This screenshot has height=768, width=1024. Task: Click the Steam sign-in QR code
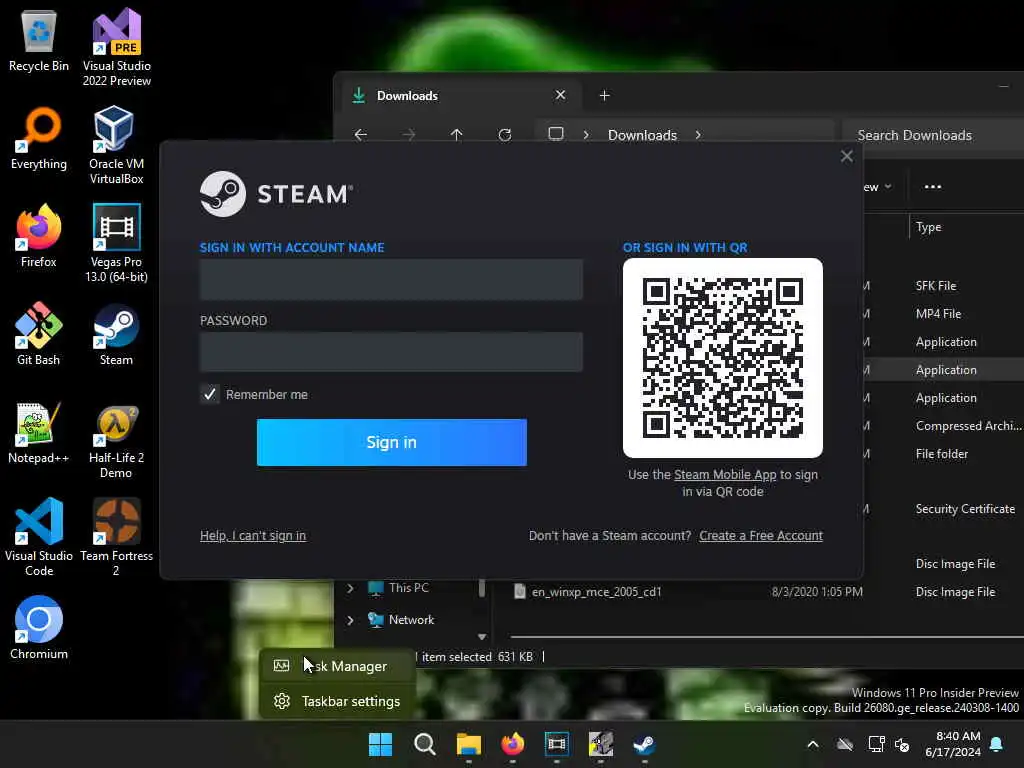tap(723, 358)
